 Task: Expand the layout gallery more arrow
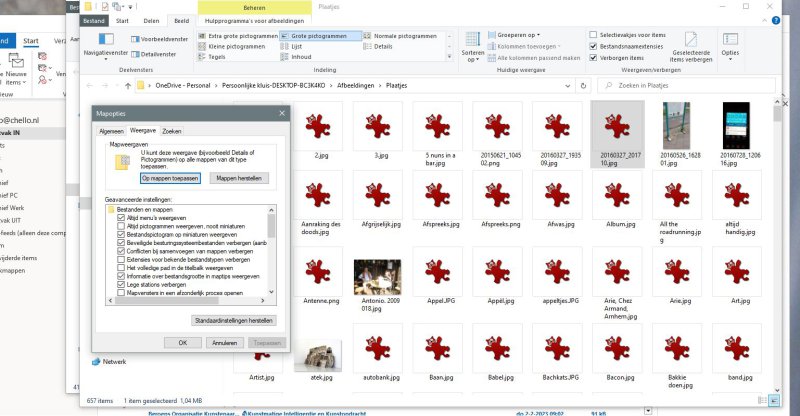pyautogui.click(x=449, y=57)
